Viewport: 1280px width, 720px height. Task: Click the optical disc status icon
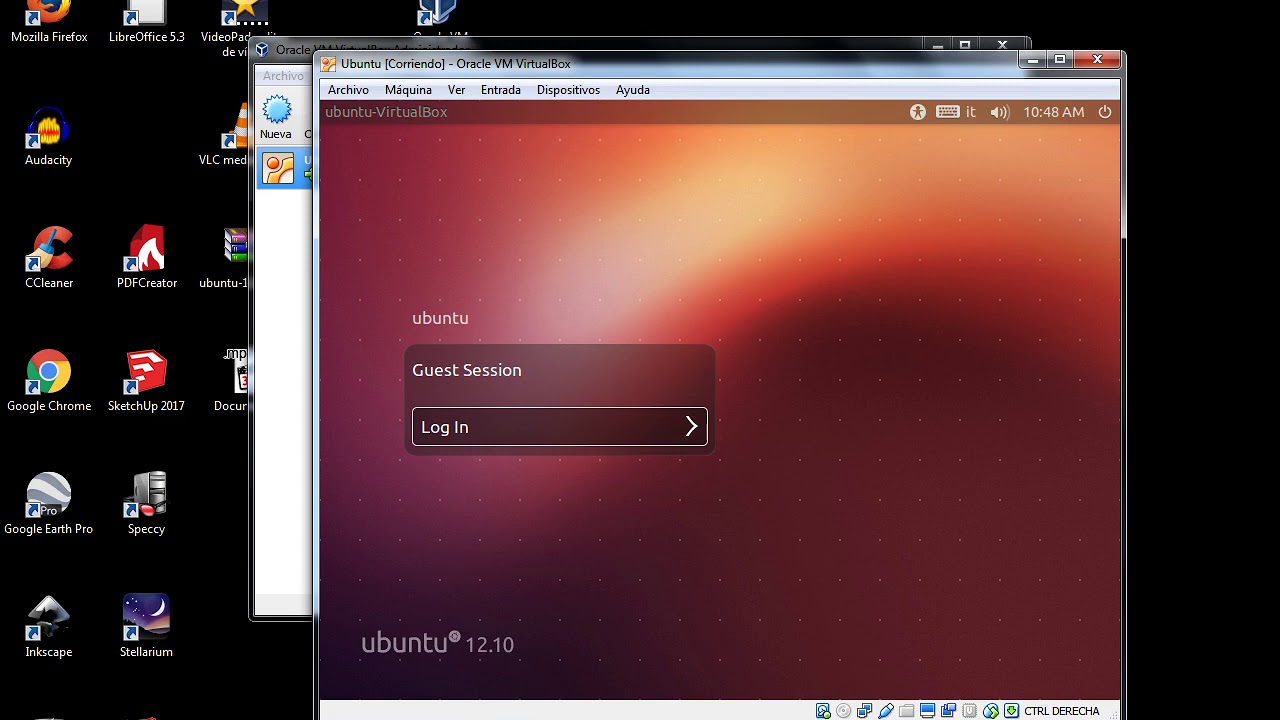pyautogui.click(x=843, y=711)
